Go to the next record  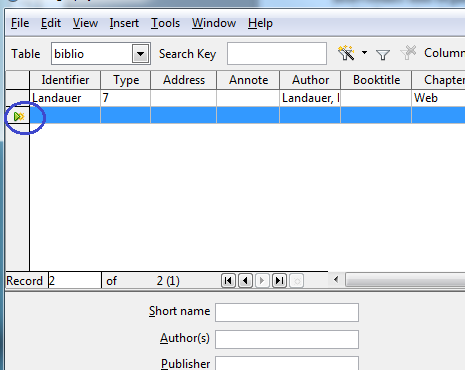coord(262,281)
